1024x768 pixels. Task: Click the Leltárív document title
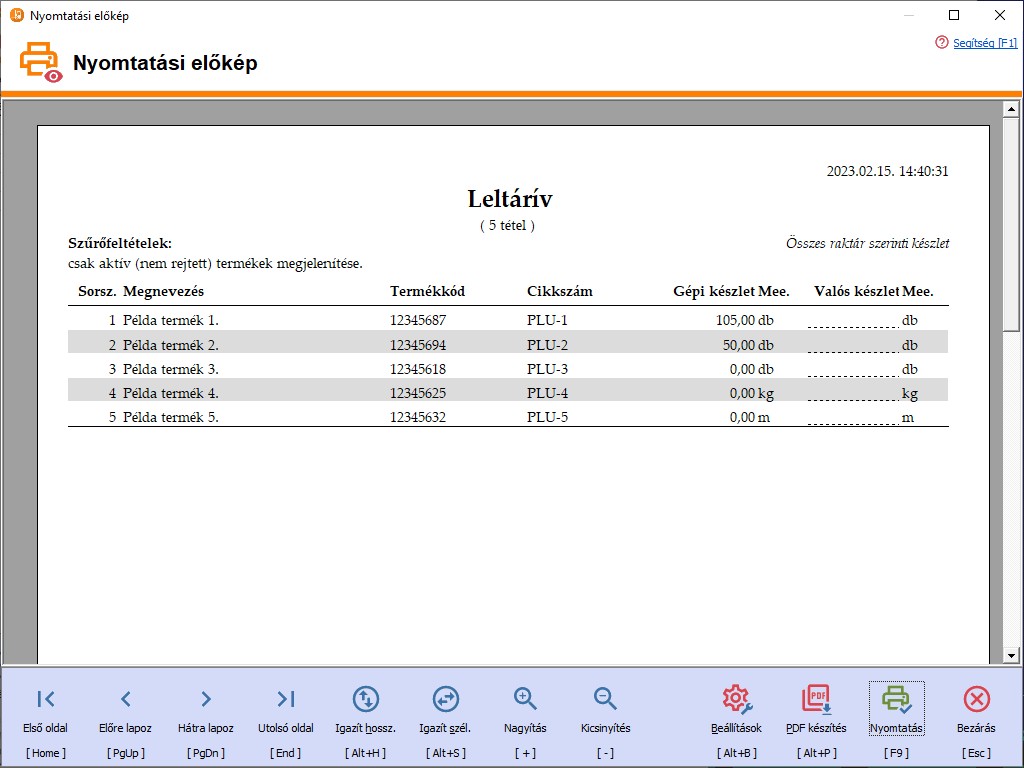point(509,199)
